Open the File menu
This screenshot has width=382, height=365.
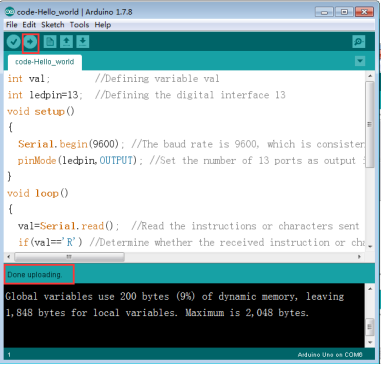click(x=12, y=25)
